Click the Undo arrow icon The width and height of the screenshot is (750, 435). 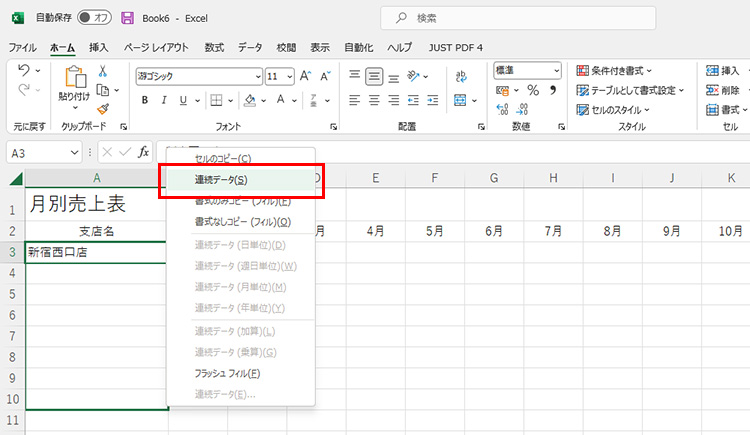[24, 71]
